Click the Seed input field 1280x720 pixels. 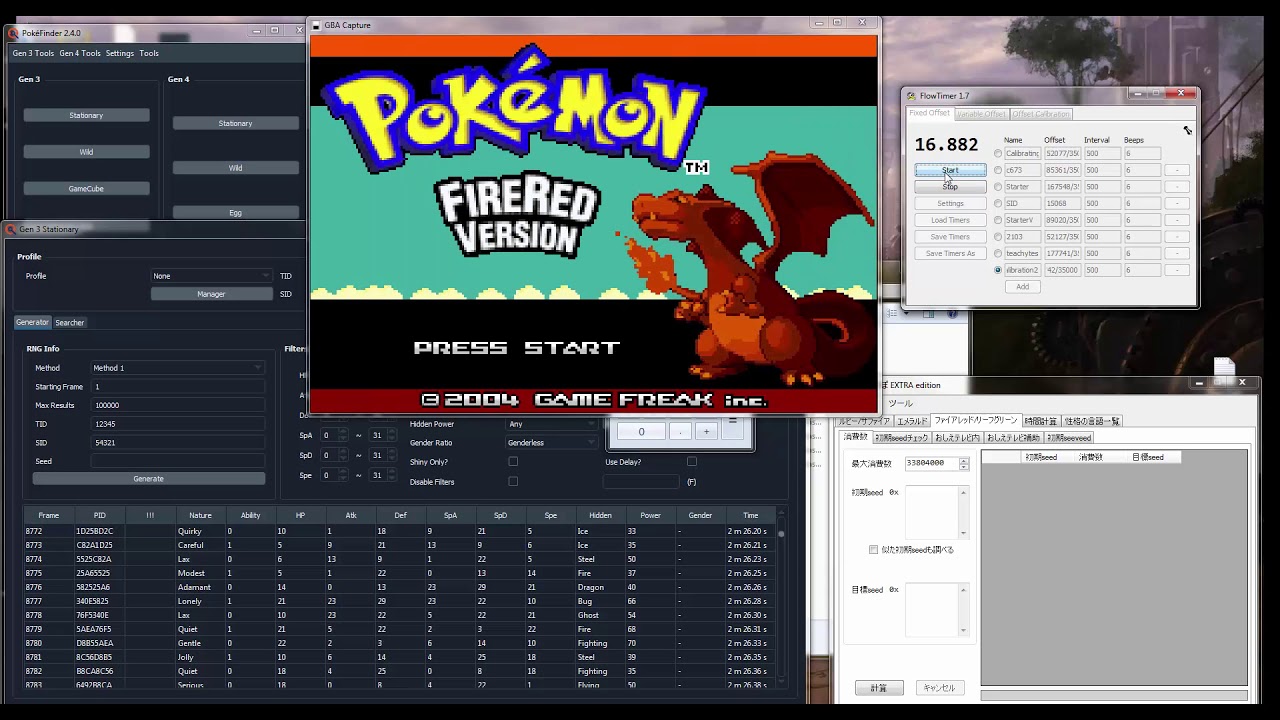click(177, 461)
